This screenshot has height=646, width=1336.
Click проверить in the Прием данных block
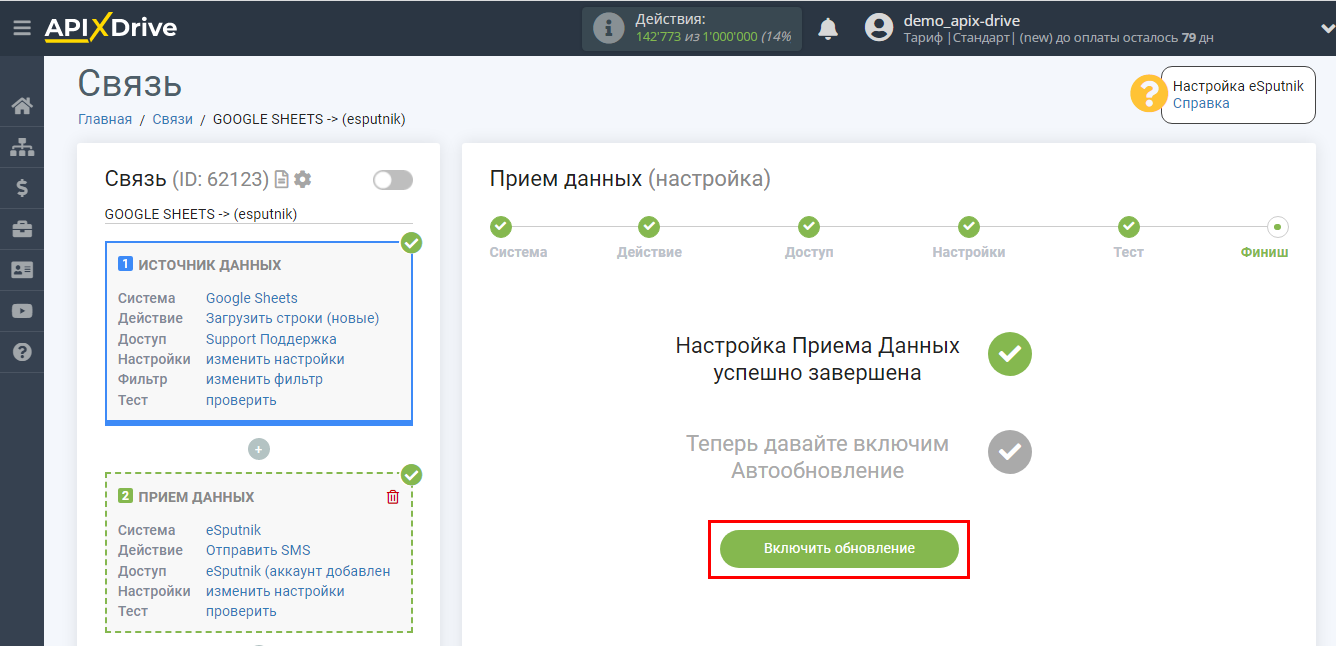click(x=241, y=611)
